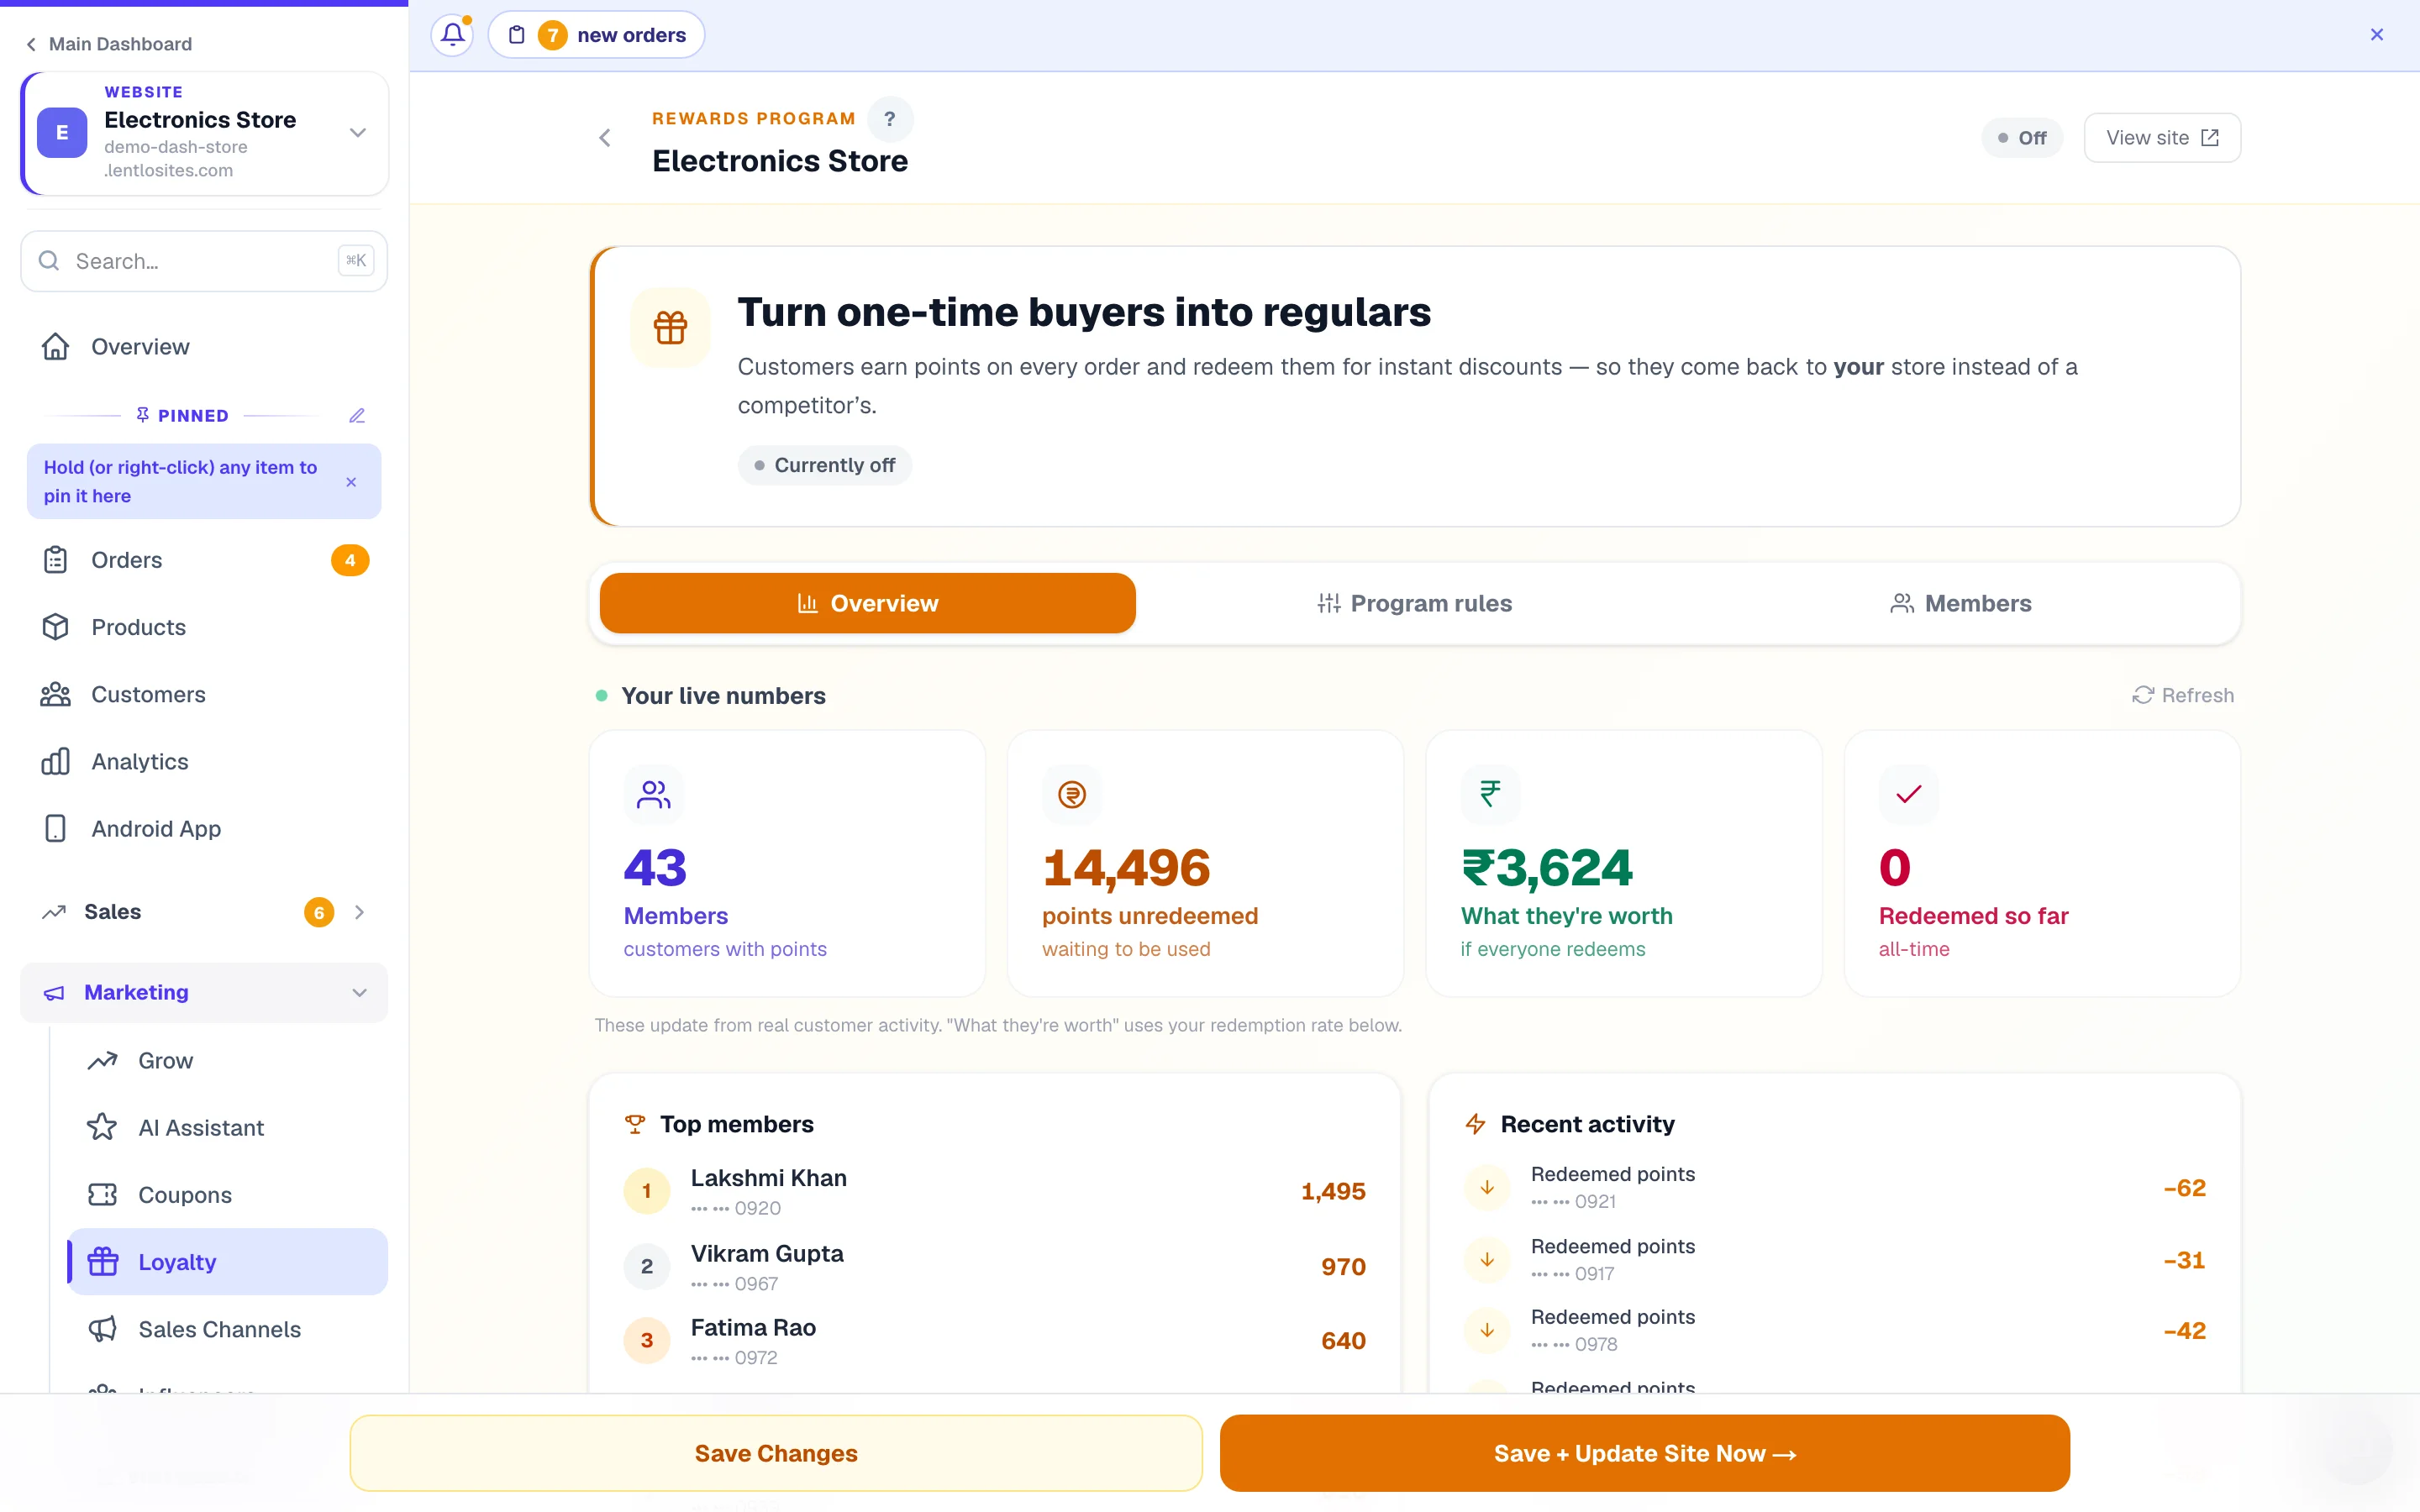Viewport: 2420px width, 1512px height.
Task: Return to Main Dashboard
Action: click(109, 44)
